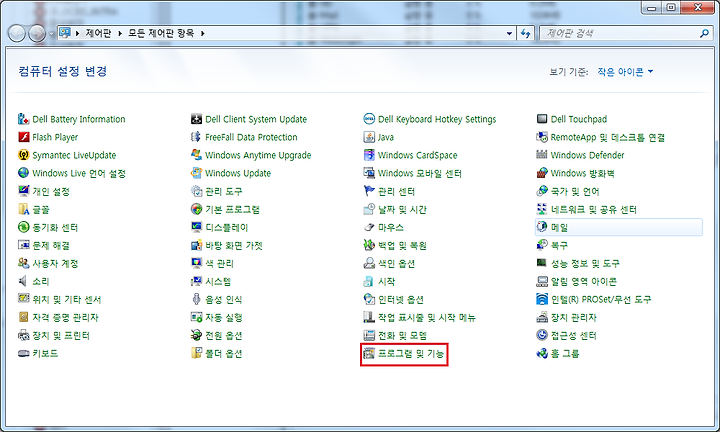This screenshot has width=720, height=432.
Task: Go back with the Back arrow button
Action: pos(17,34)
